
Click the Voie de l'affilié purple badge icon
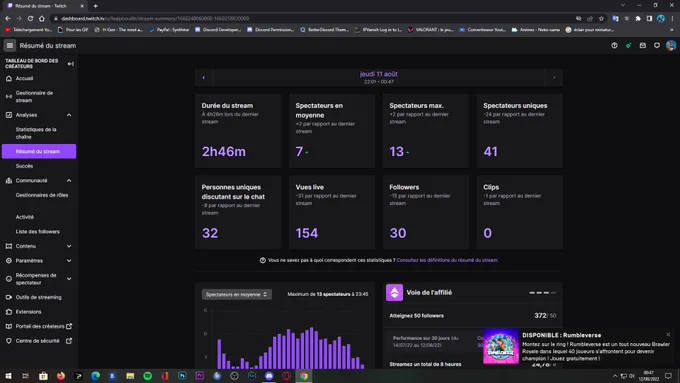pyautogui.click(x=394, y=293)
